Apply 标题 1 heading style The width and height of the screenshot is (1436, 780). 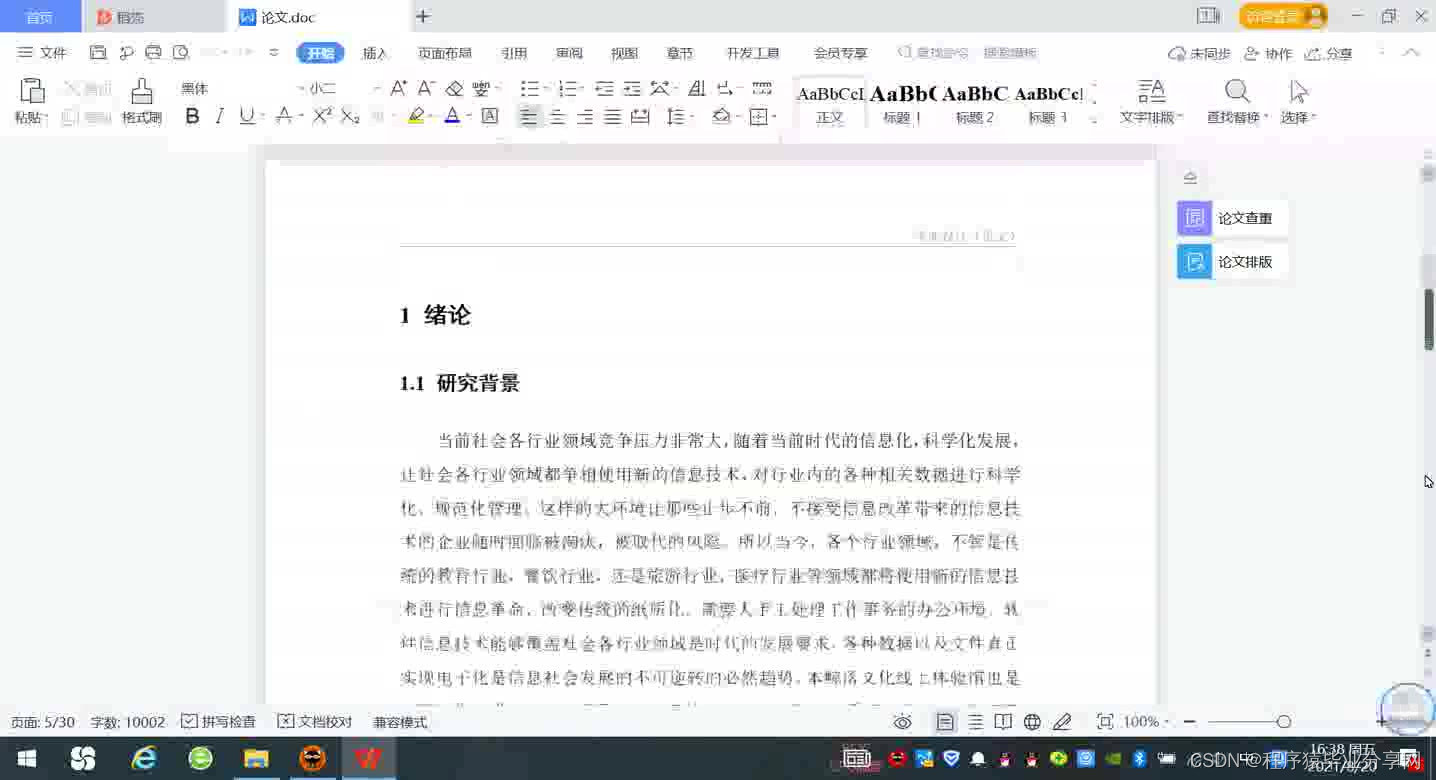(x=902, y=103)
